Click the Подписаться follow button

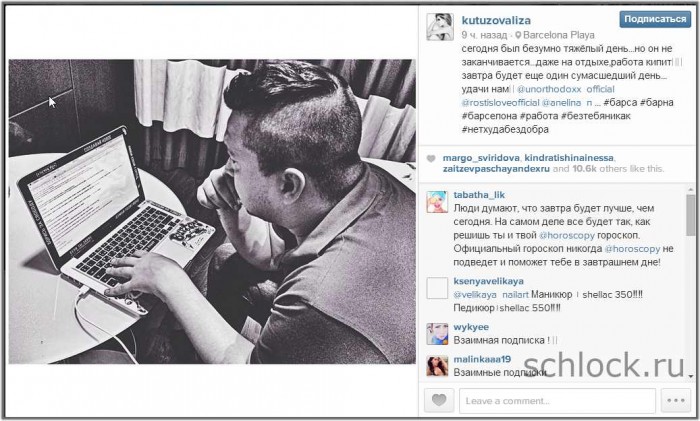point(655,19)
